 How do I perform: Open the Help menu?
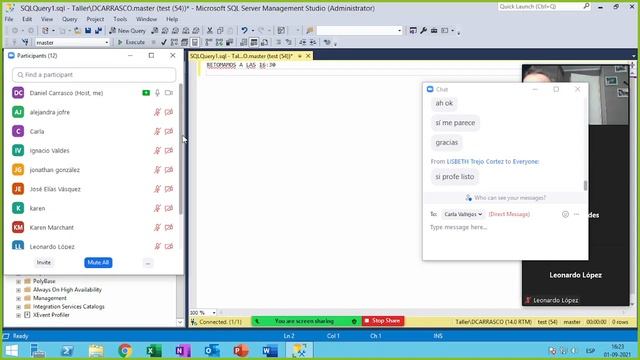point(172,19)
